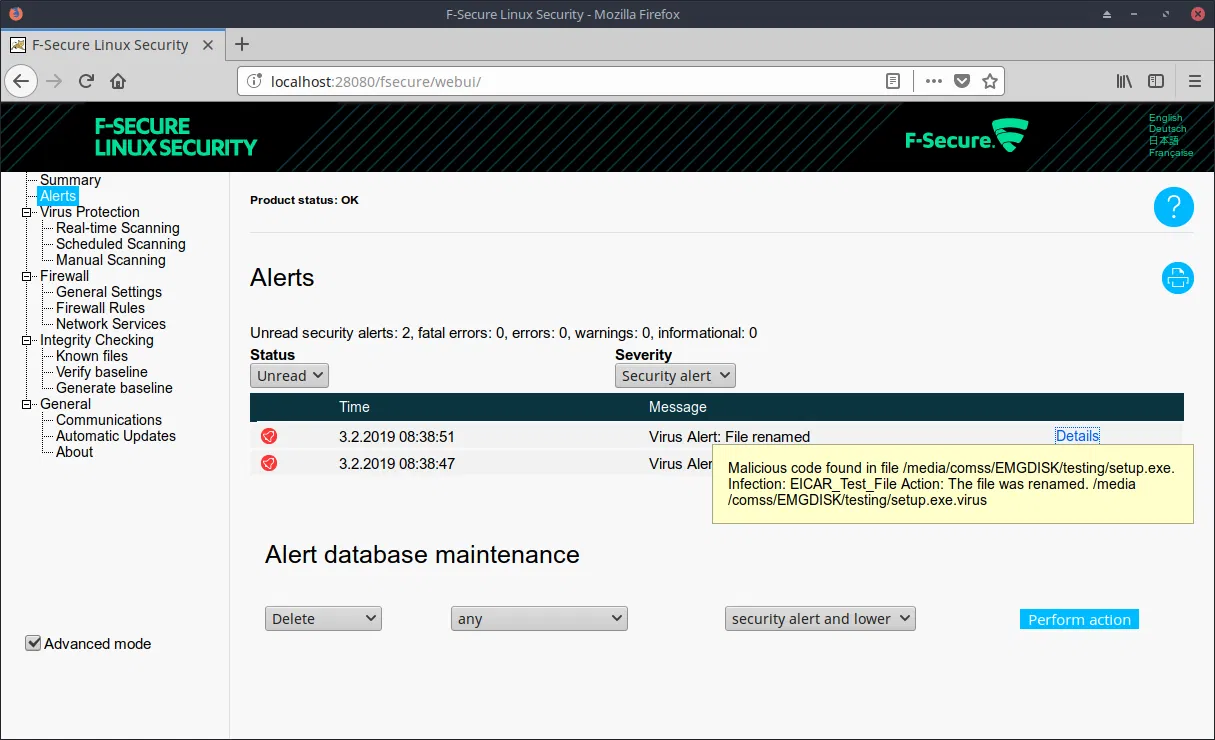Open Communications settings
1215x740 pixels.
tap(109, 420)
